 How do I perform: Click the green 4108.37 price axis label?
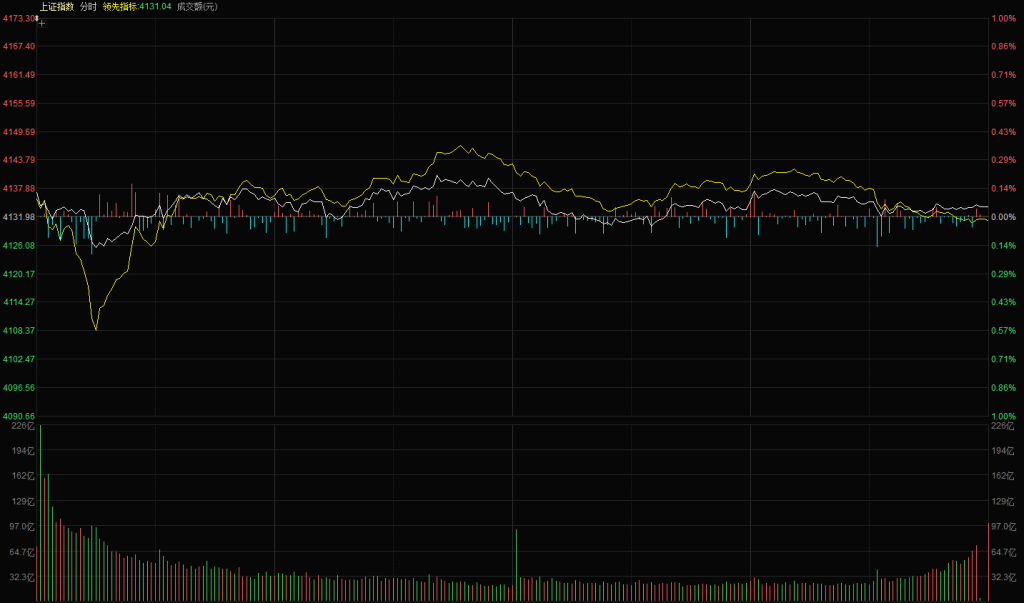[x=18, y=330]
